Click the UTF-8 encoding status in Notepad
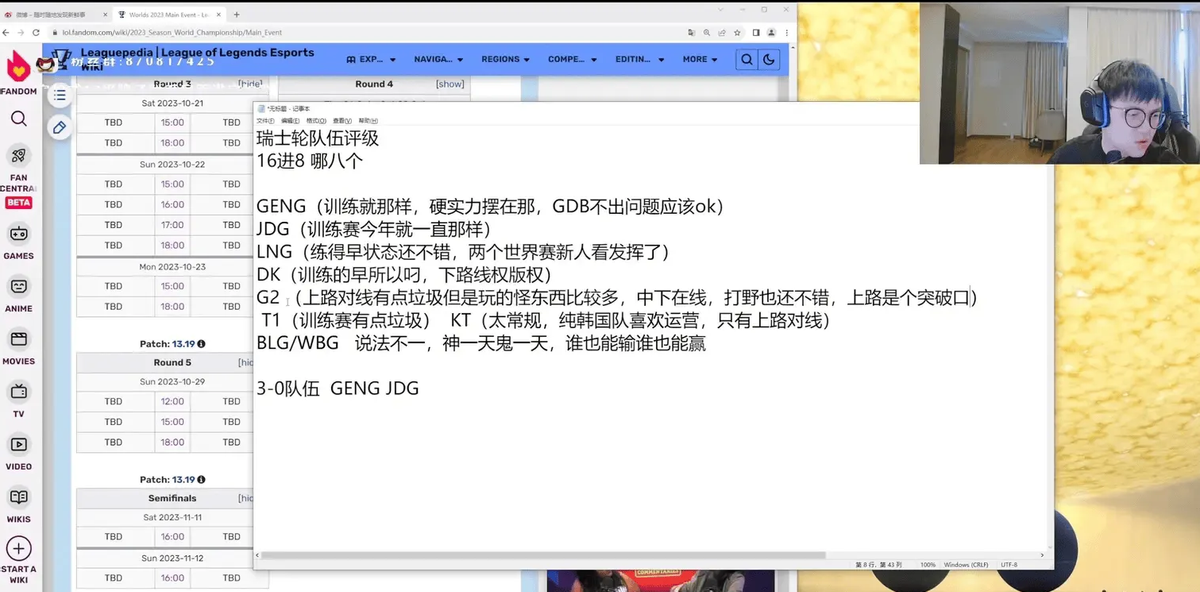 (x=1009, y=565)
